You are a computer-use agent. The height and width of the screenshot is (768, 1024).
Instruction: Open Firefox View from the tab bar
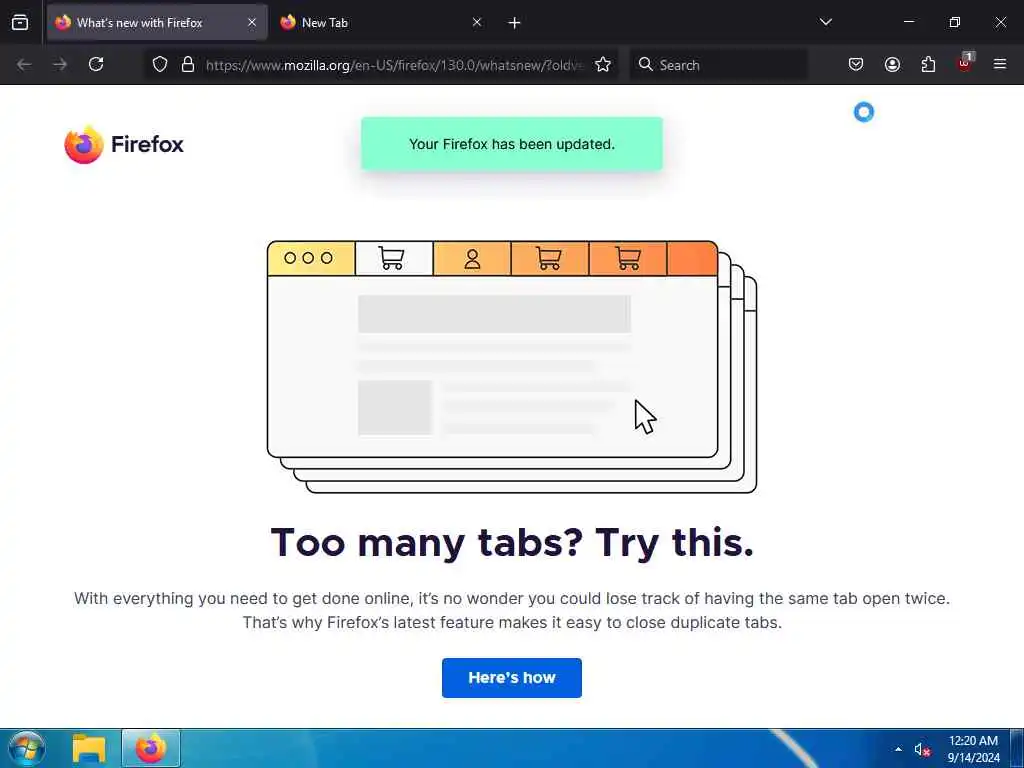tap(20, 23)
